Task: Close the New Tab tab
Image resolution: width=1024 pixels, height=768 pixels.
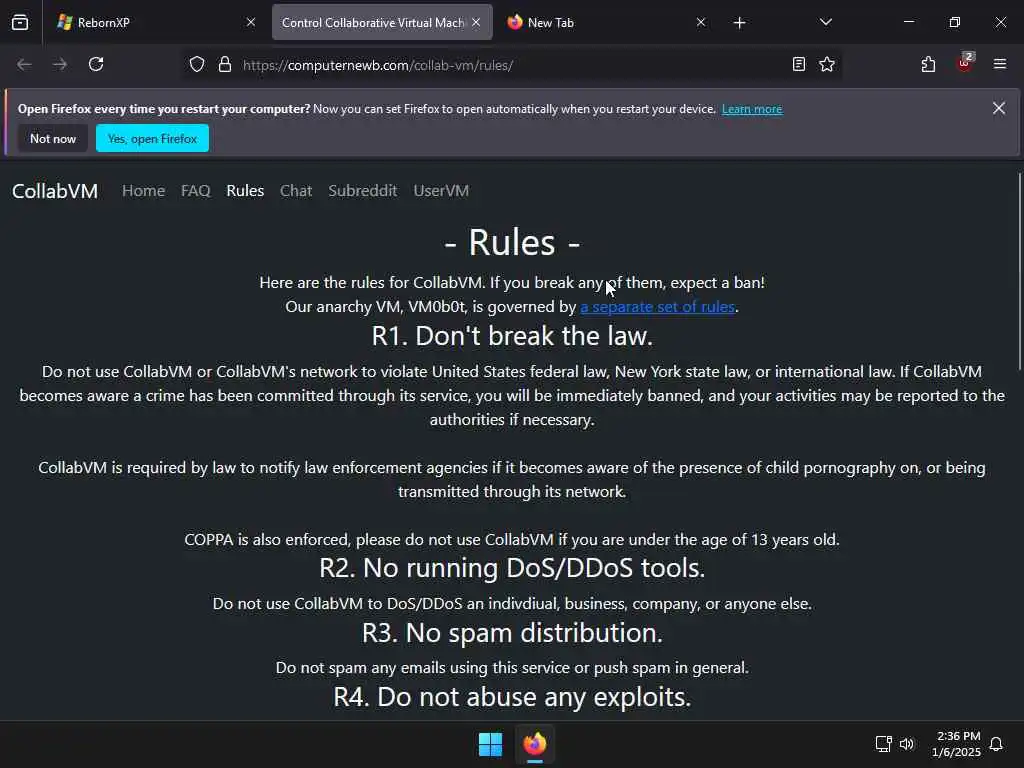Action: tap(701, 22)
